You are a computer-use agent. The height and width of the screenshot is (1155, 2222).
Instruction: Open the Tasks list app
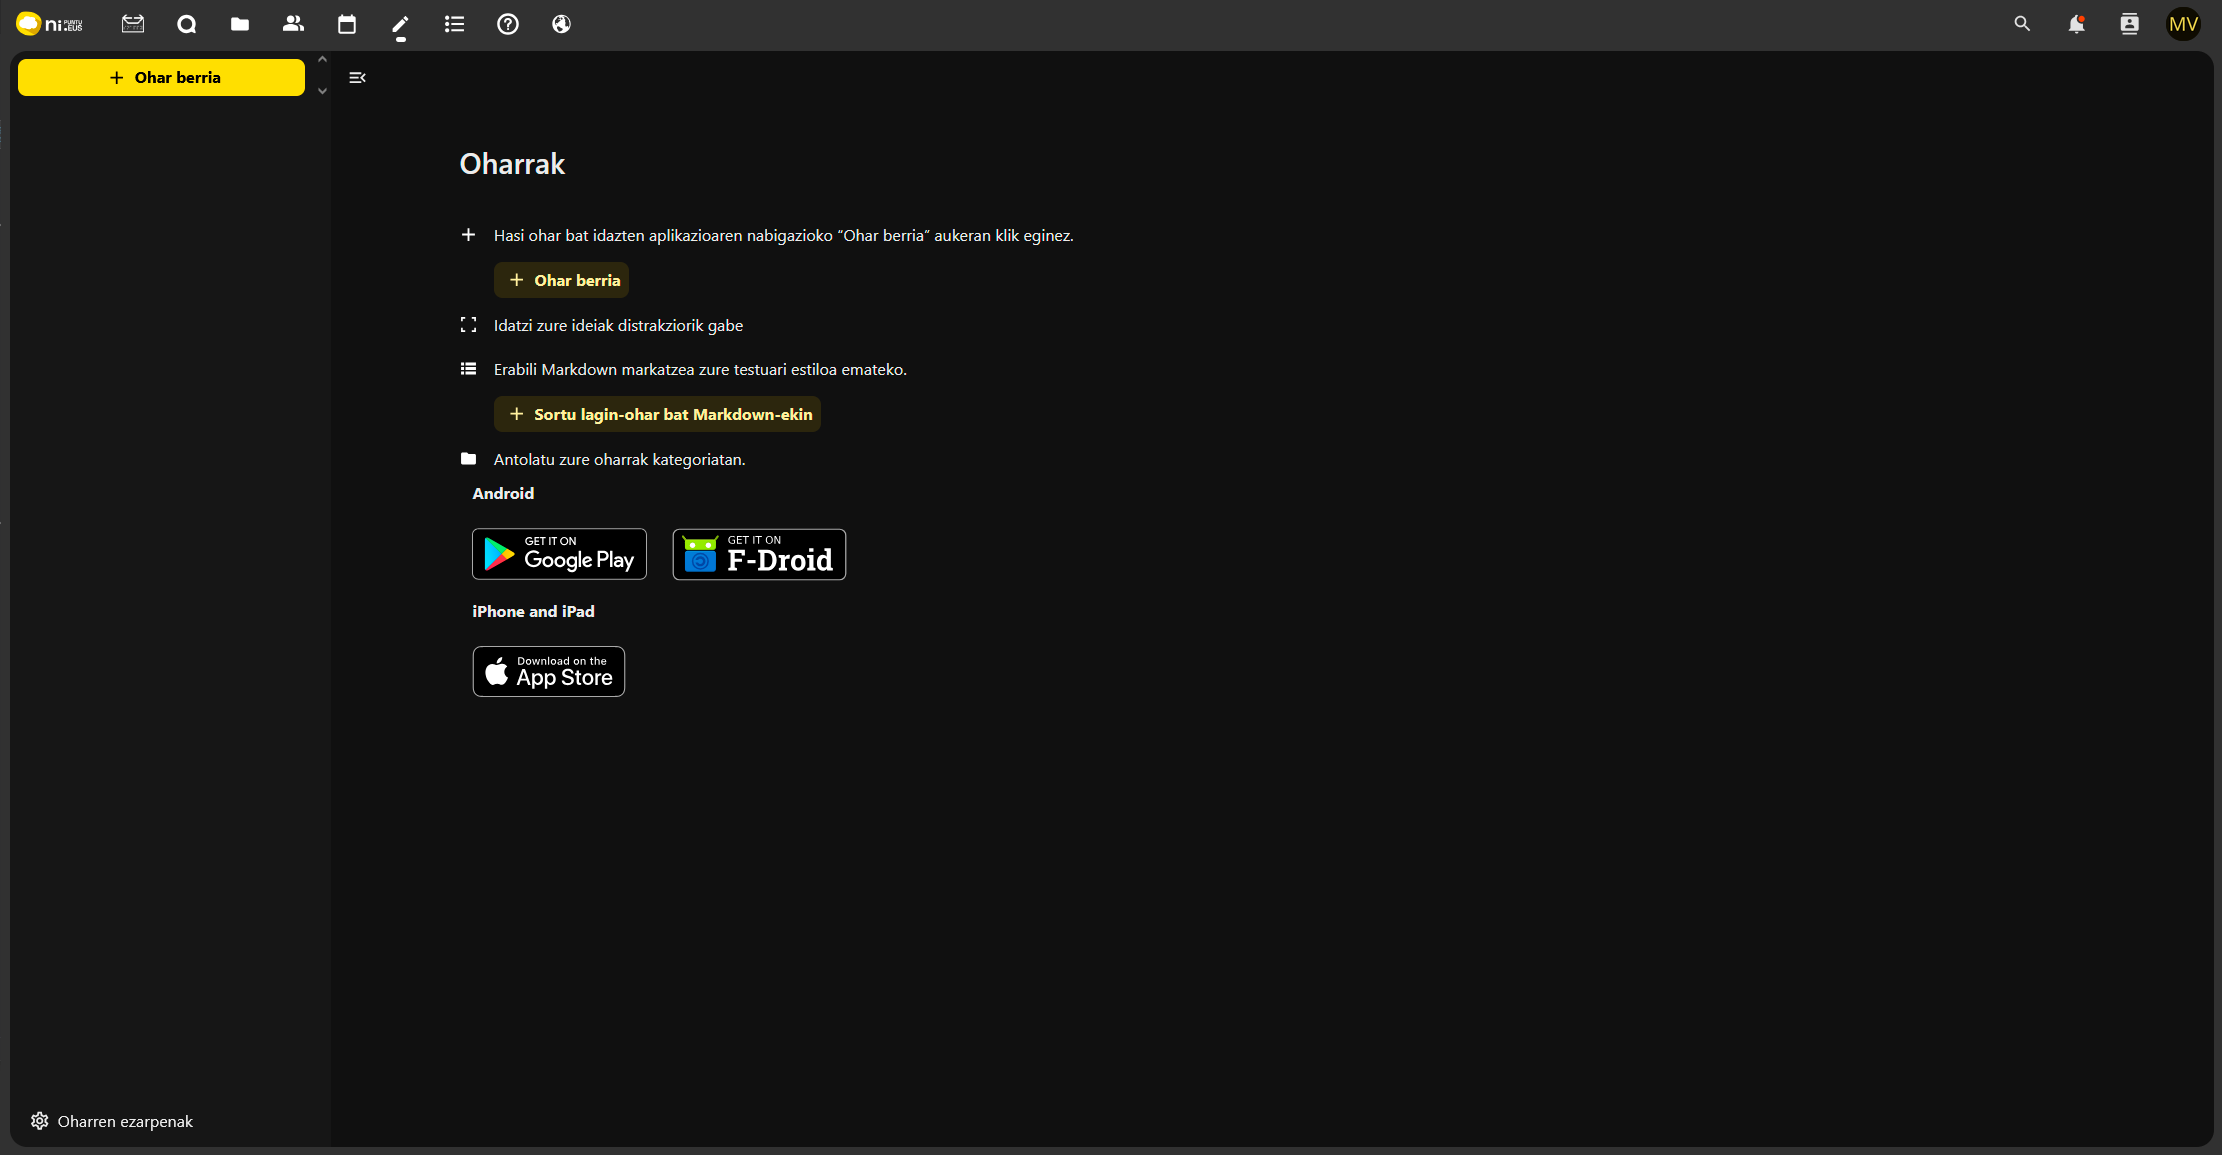click(454, 24)
